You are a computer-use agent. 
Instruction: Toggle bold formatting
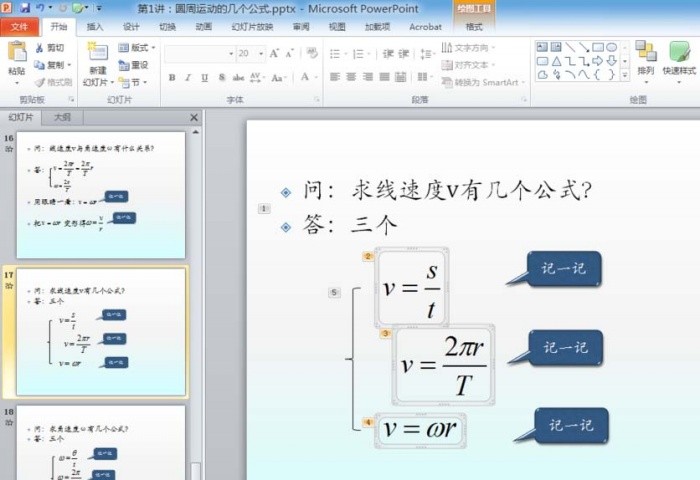(x=172, y=78)
